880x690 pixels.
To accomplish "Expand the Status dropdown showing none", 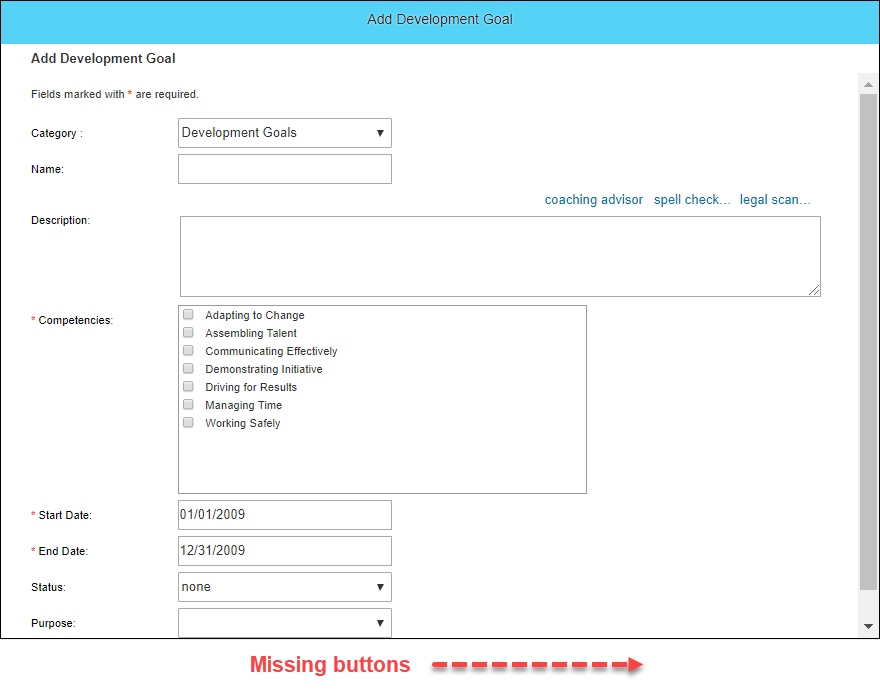I will click(x=285, y=587).
